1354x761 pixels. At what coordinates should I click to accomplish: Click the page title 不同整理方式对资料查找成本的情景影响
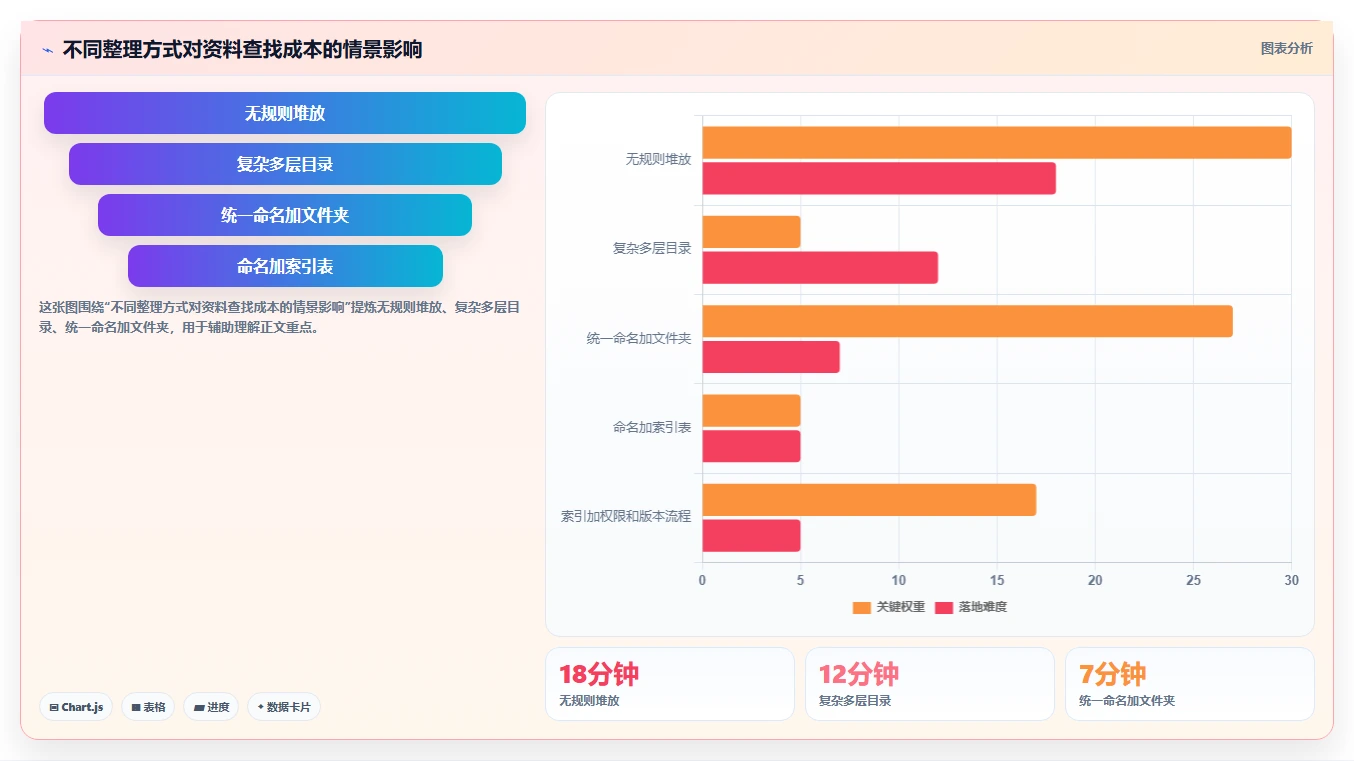pos(242,49)
